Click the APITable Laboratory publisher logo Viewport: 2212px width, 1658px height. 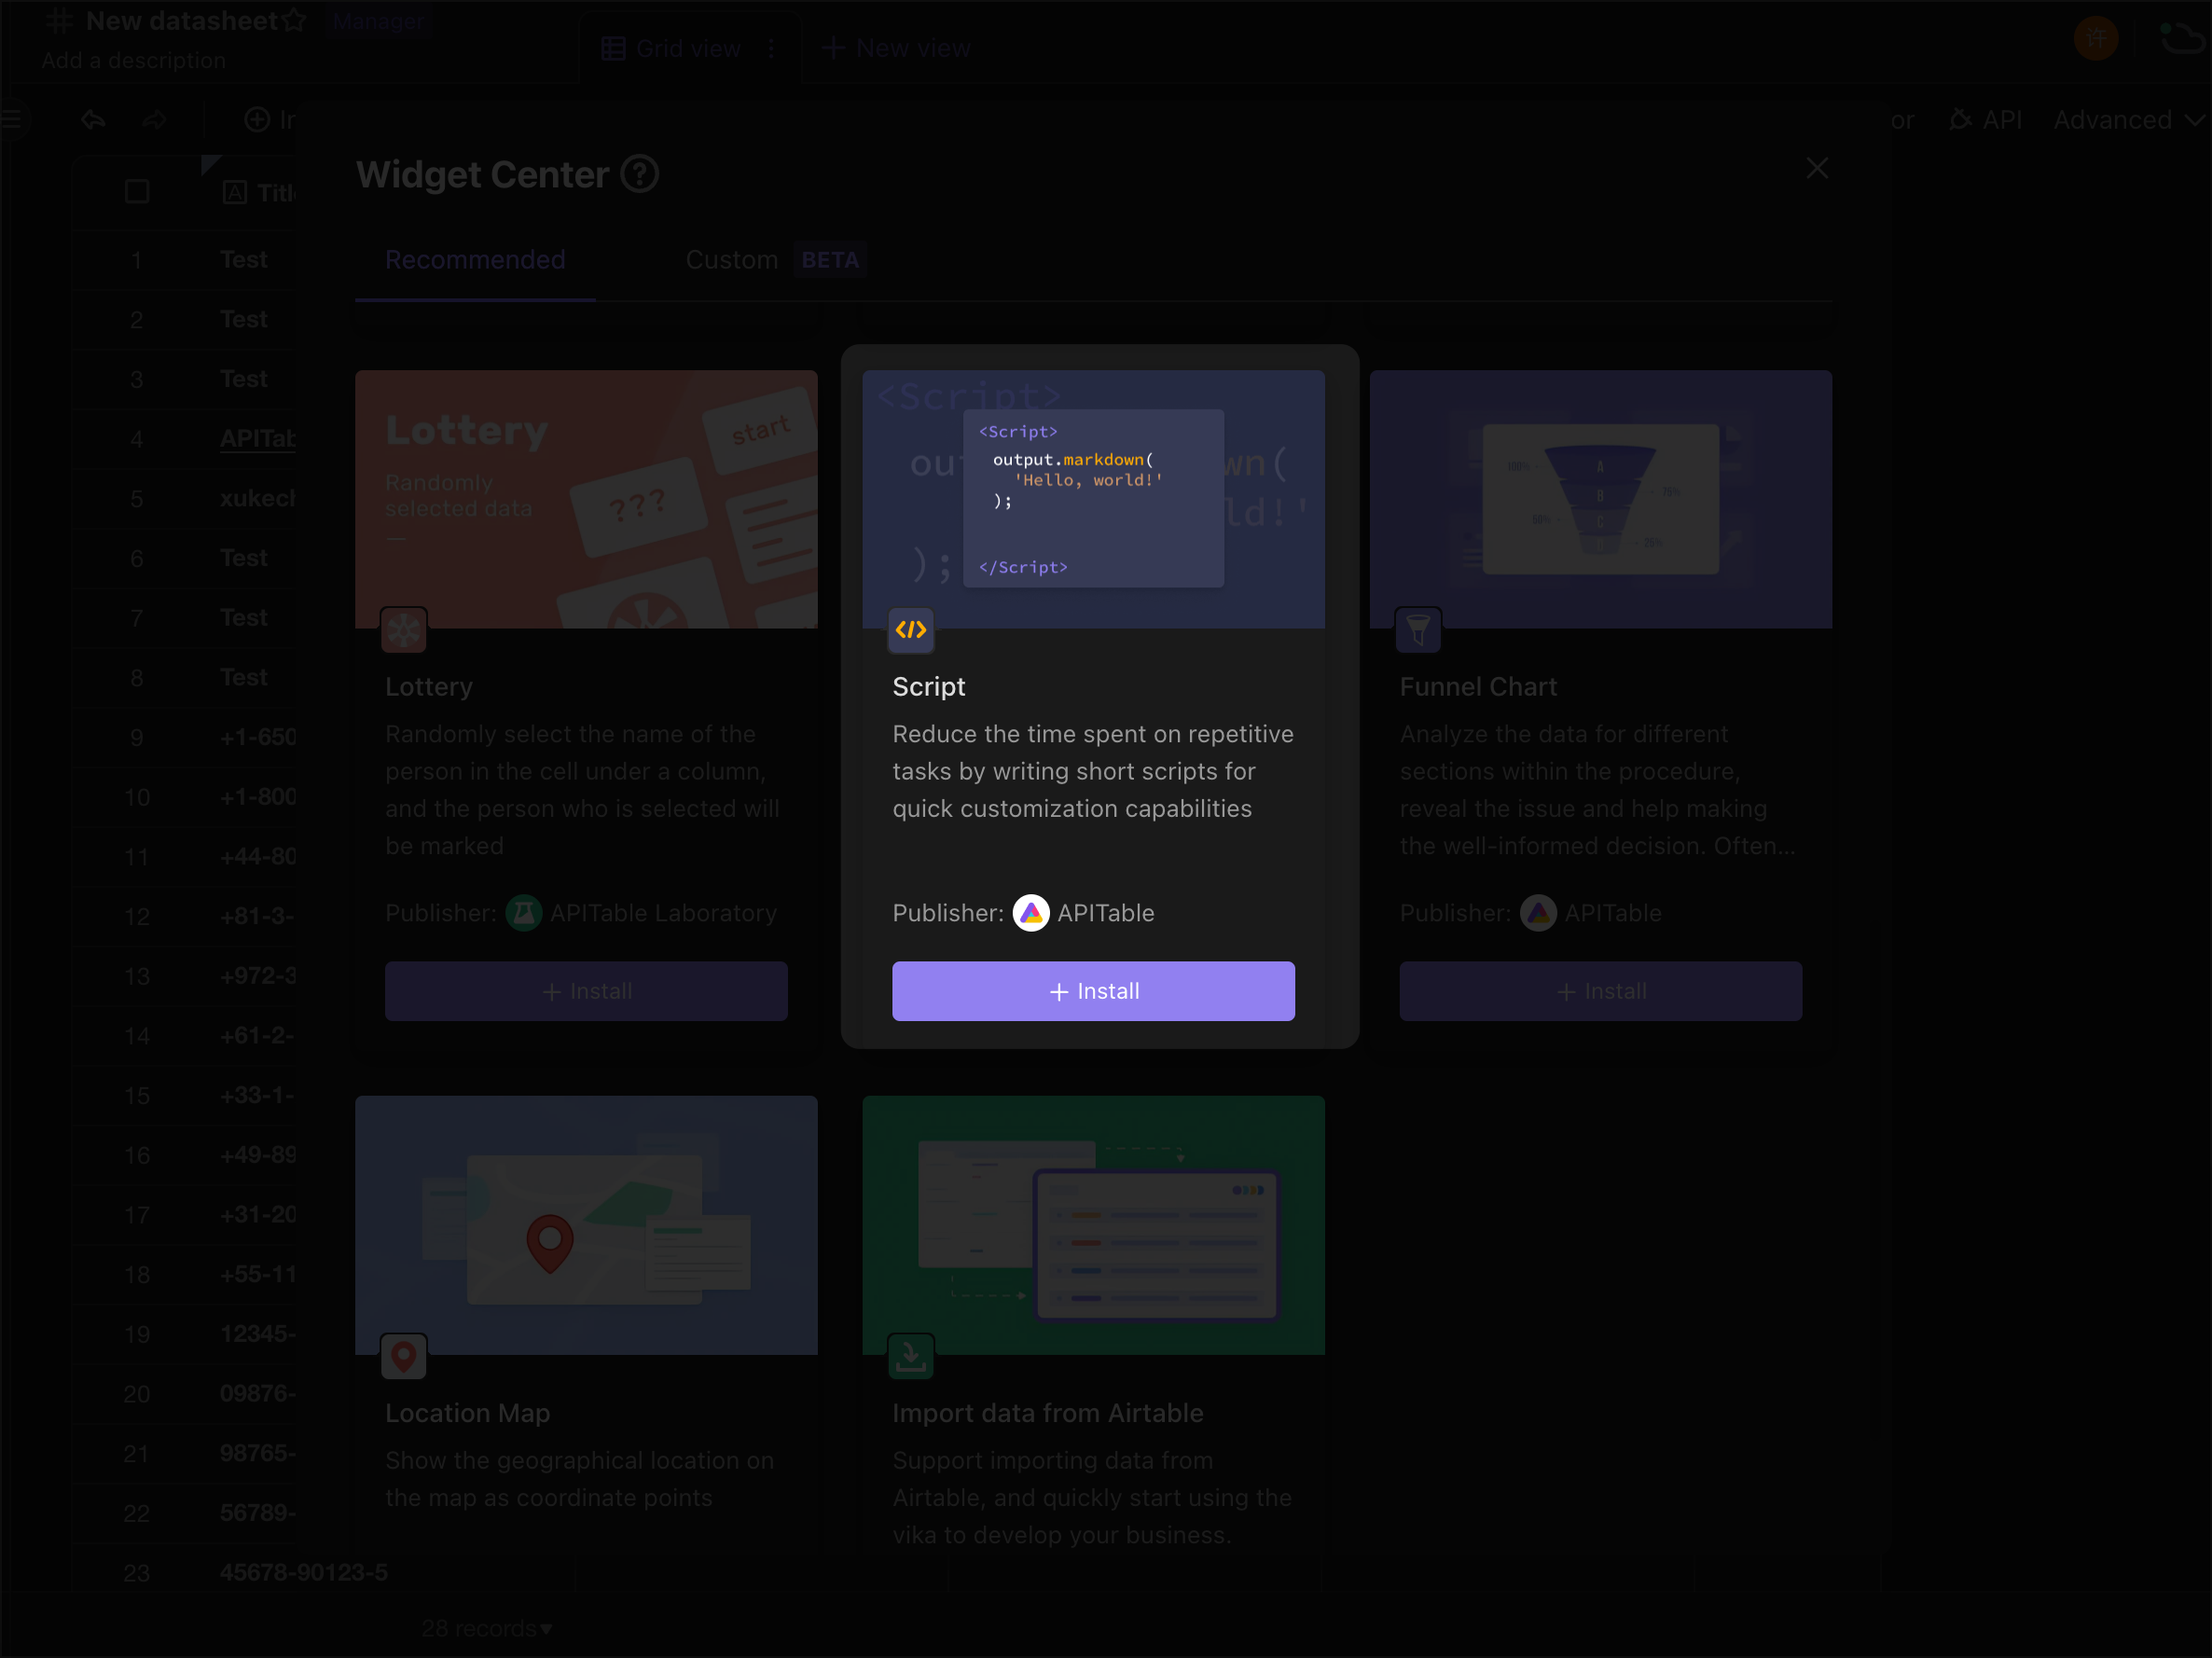[523, 912]
